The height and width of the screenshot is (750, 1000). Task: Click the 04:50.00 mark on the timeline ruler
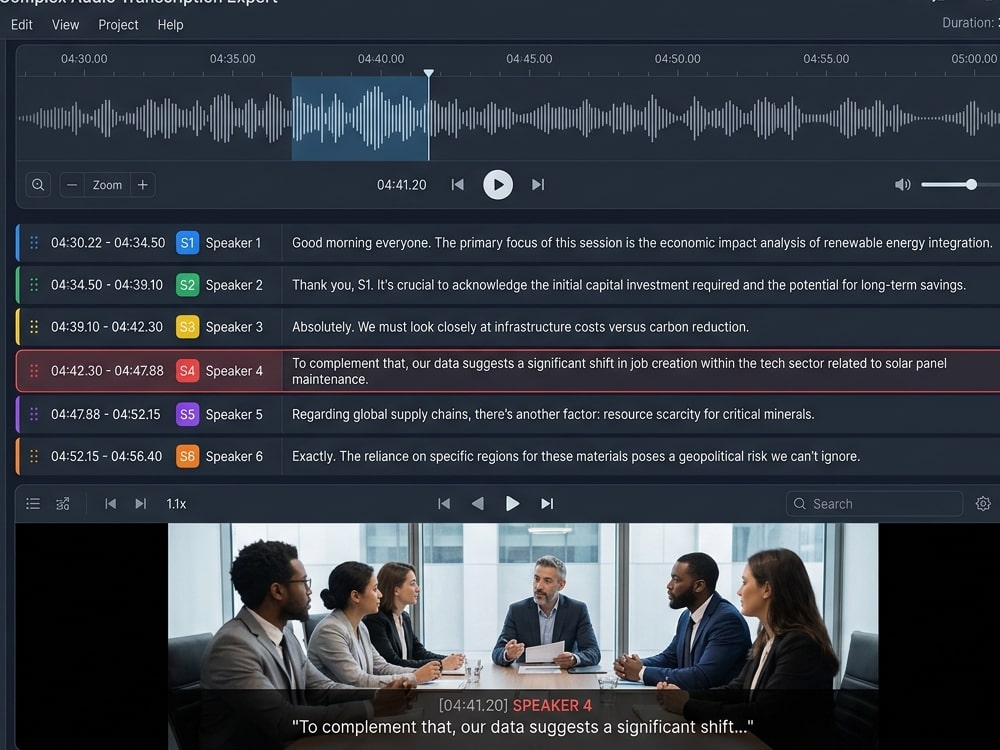[677, 59]
